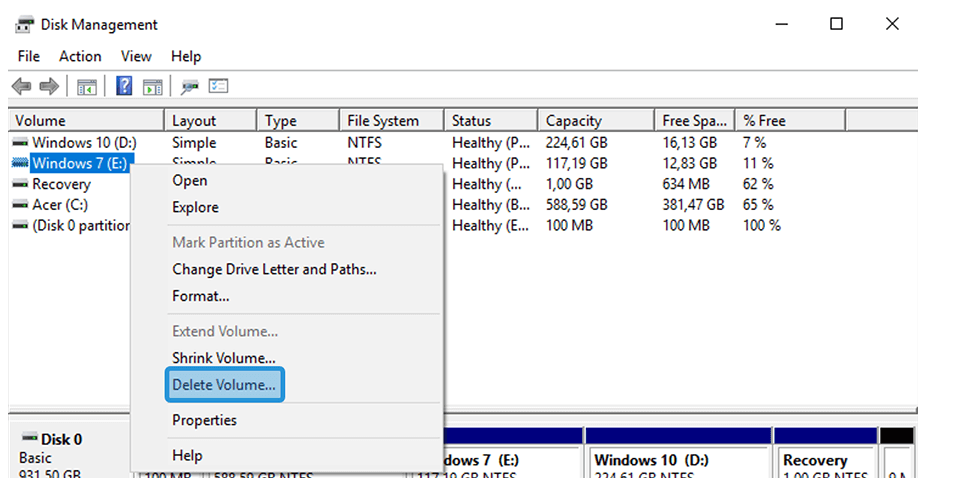Open the Action menu
Image resolution: width=958 pixels, height=503 pixels.
[80, 56]
